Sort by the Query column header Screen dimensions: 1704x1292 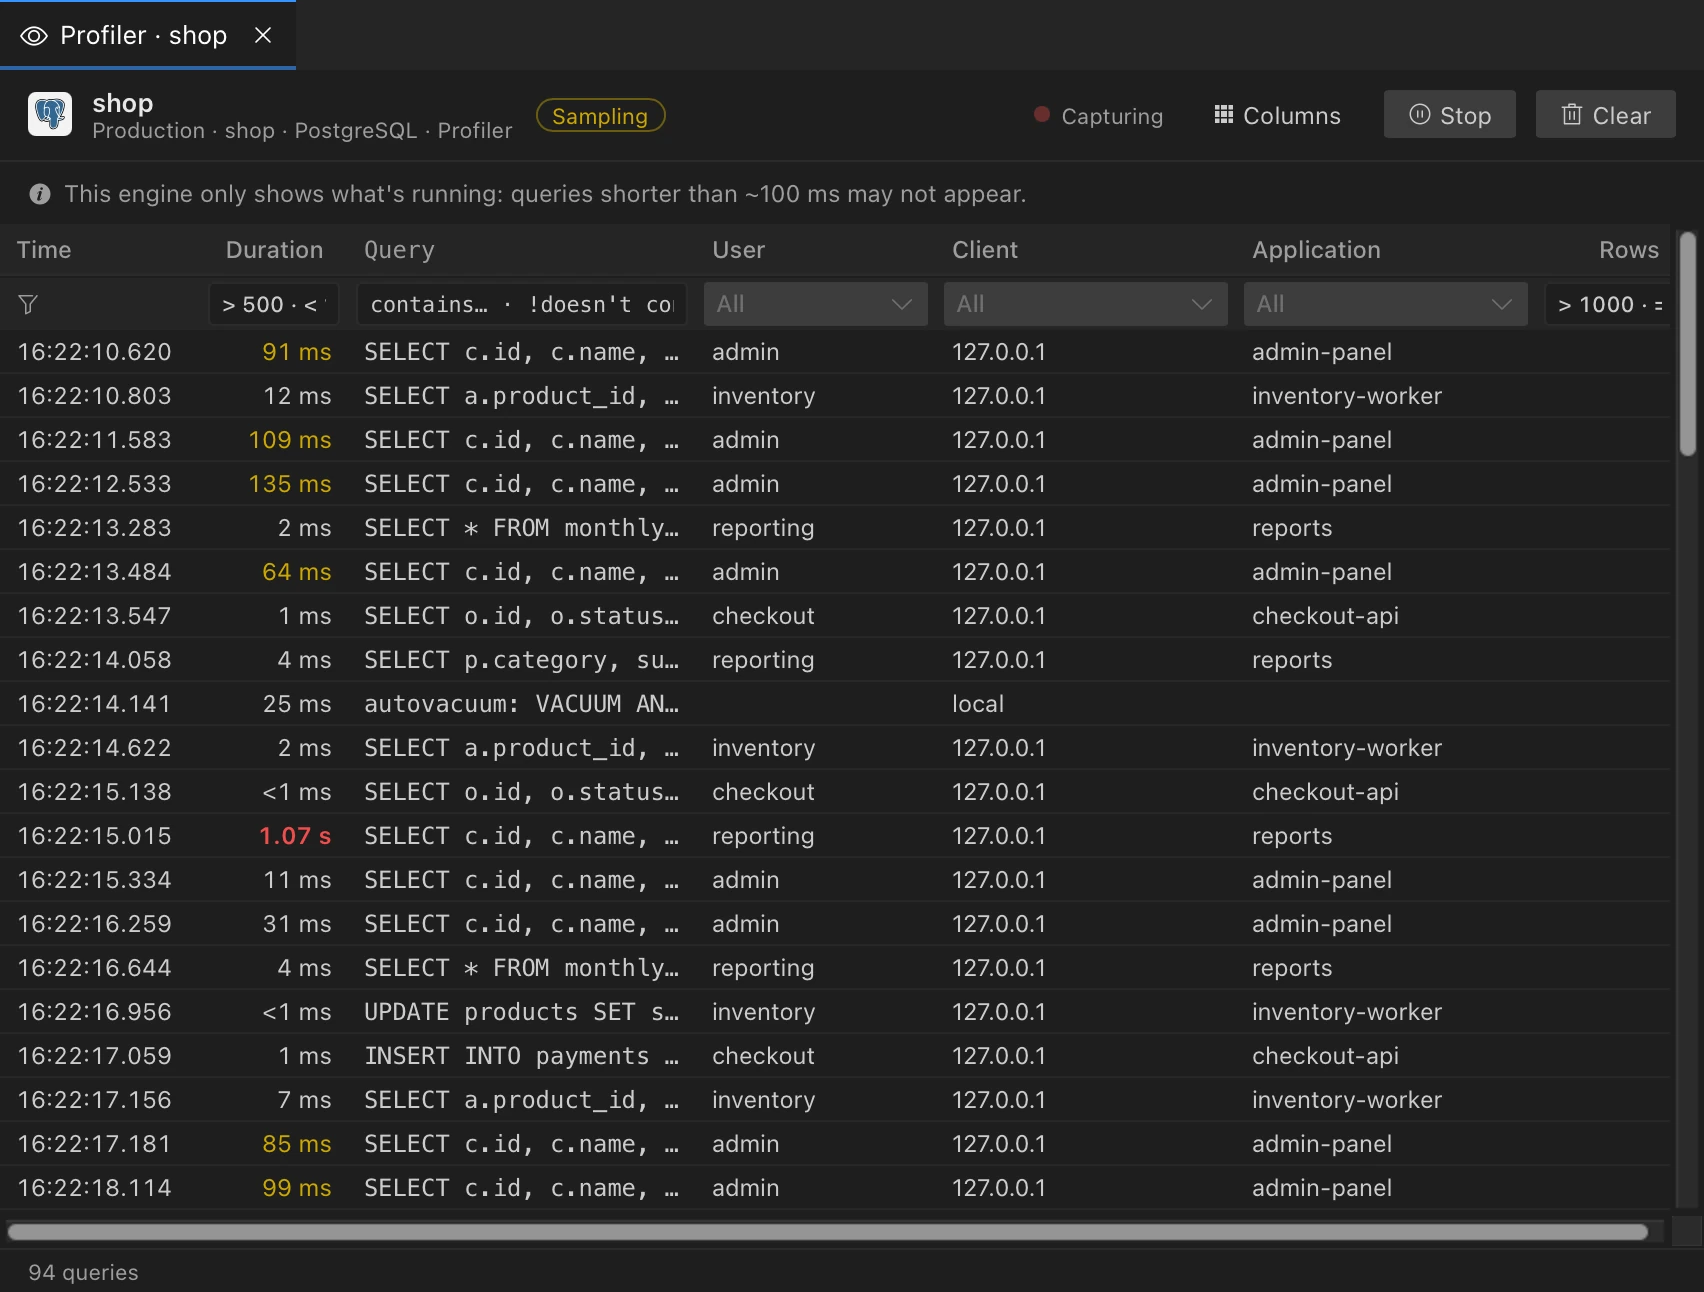click(399, 250)
